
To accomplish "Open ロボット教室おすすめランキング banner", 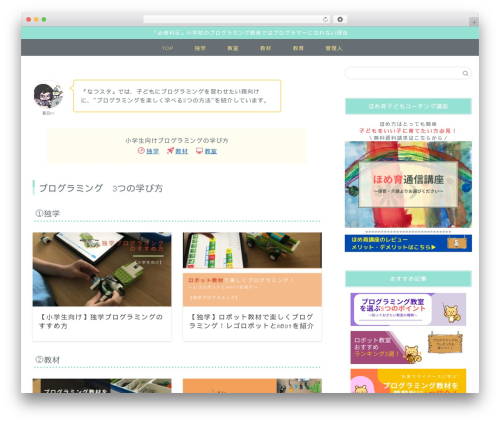I will (x=408, y=347).
